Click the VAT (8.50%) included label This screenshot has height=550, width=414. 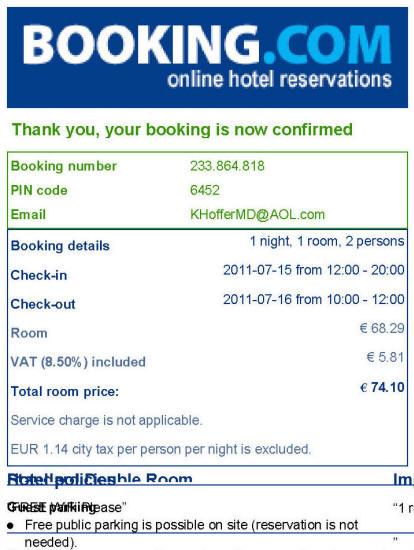(x=78, y=362)
